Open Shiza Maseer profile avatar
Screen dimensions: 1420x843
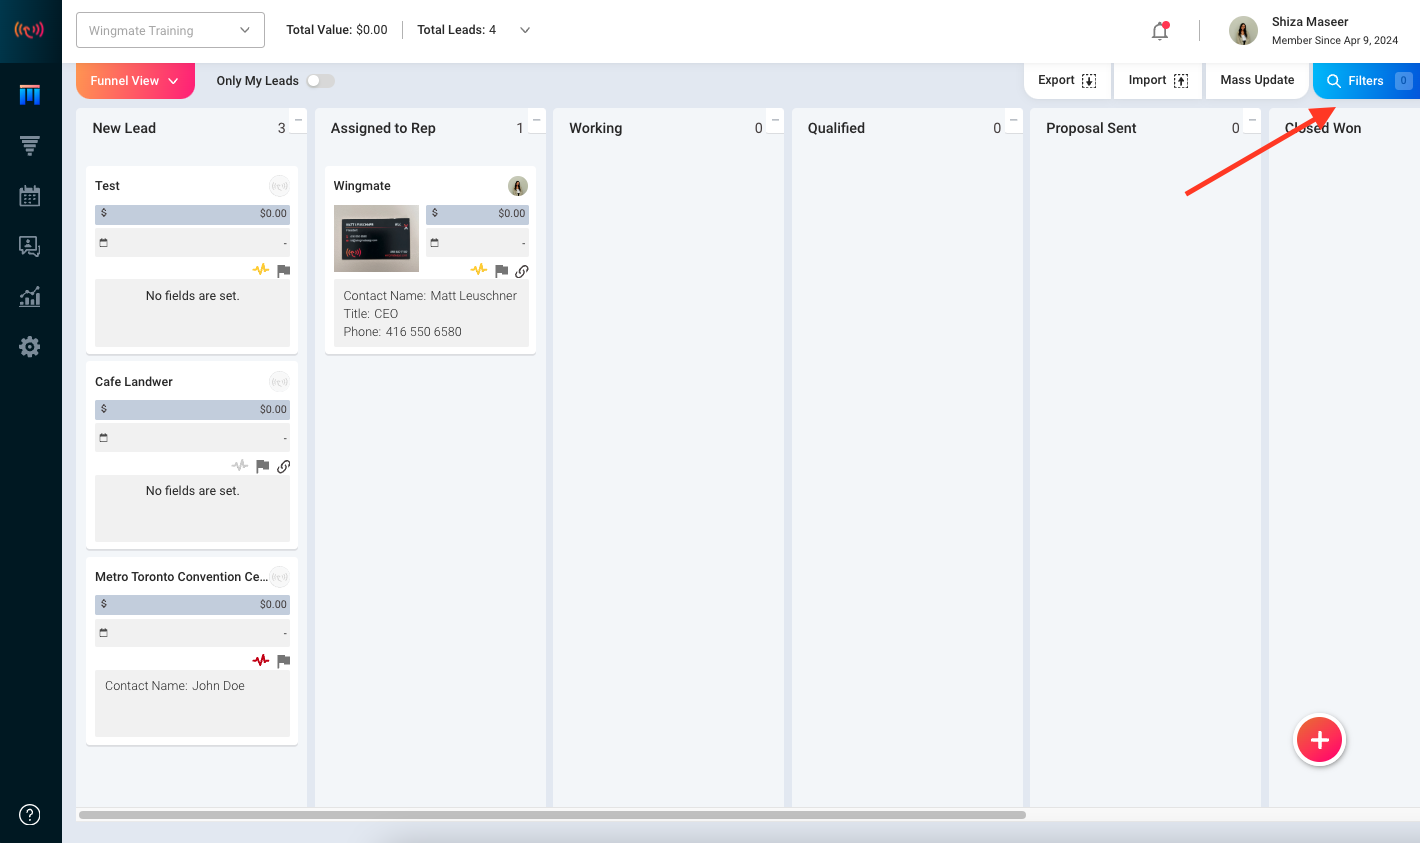pos(1243,31)
